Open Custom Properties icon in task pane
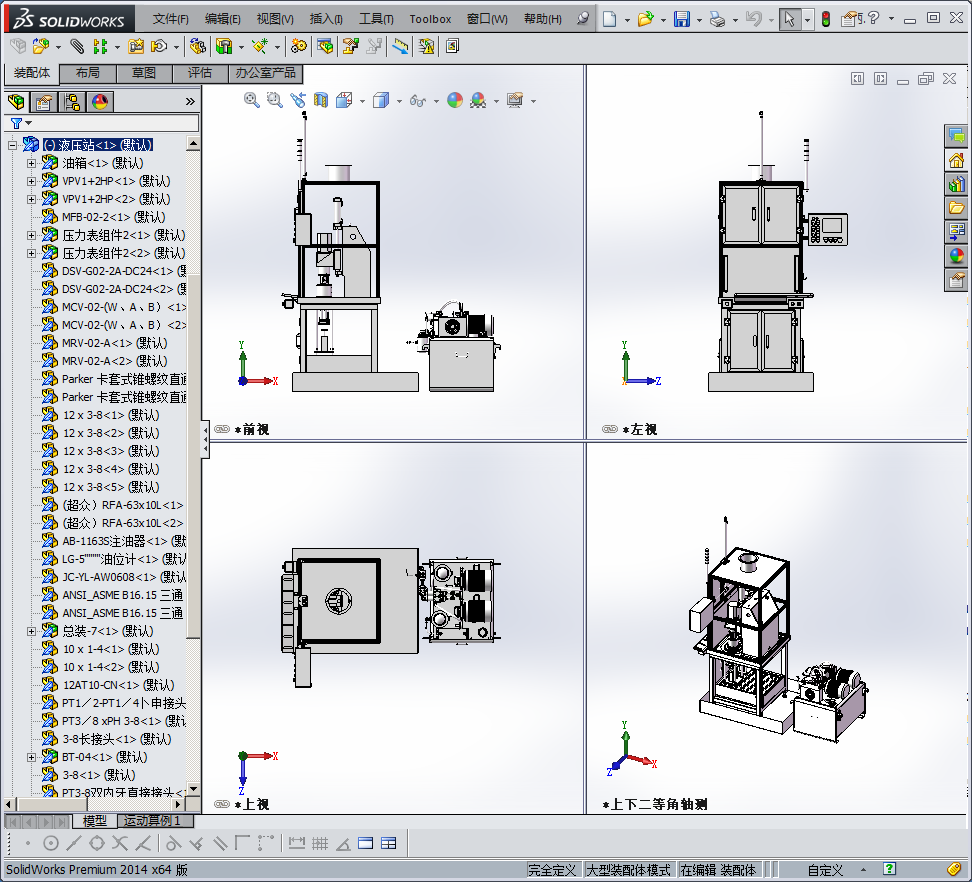Image resolution: width=972 pixels, height=882 pixels. pos(957,280)
